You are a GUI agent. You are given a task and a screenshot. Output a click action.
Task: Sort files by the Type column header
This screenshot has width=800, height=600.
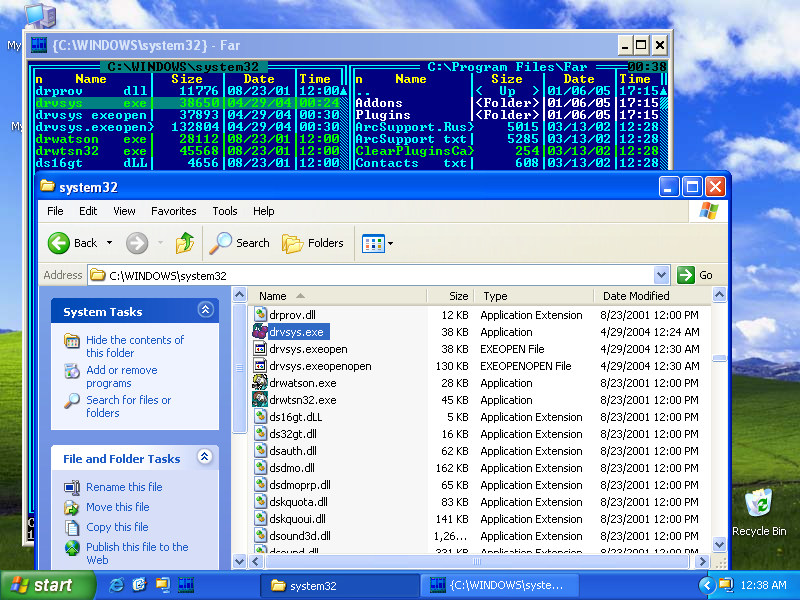click(534, 296)
